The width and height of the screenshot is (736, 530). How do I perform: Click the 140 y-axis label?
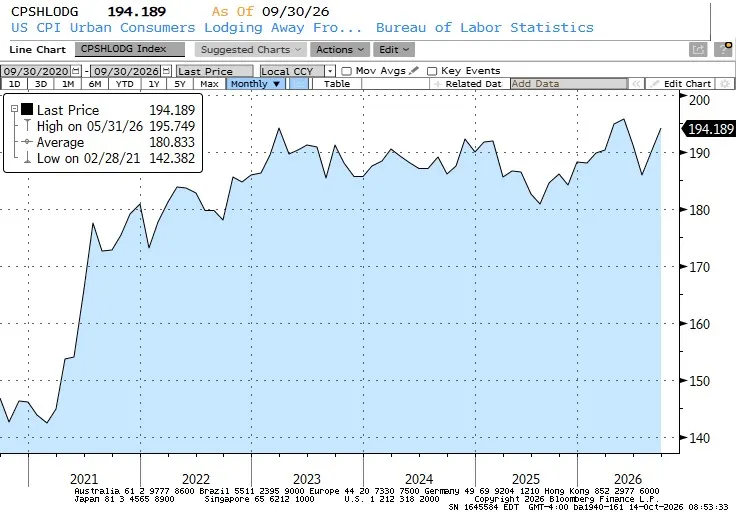699,438
